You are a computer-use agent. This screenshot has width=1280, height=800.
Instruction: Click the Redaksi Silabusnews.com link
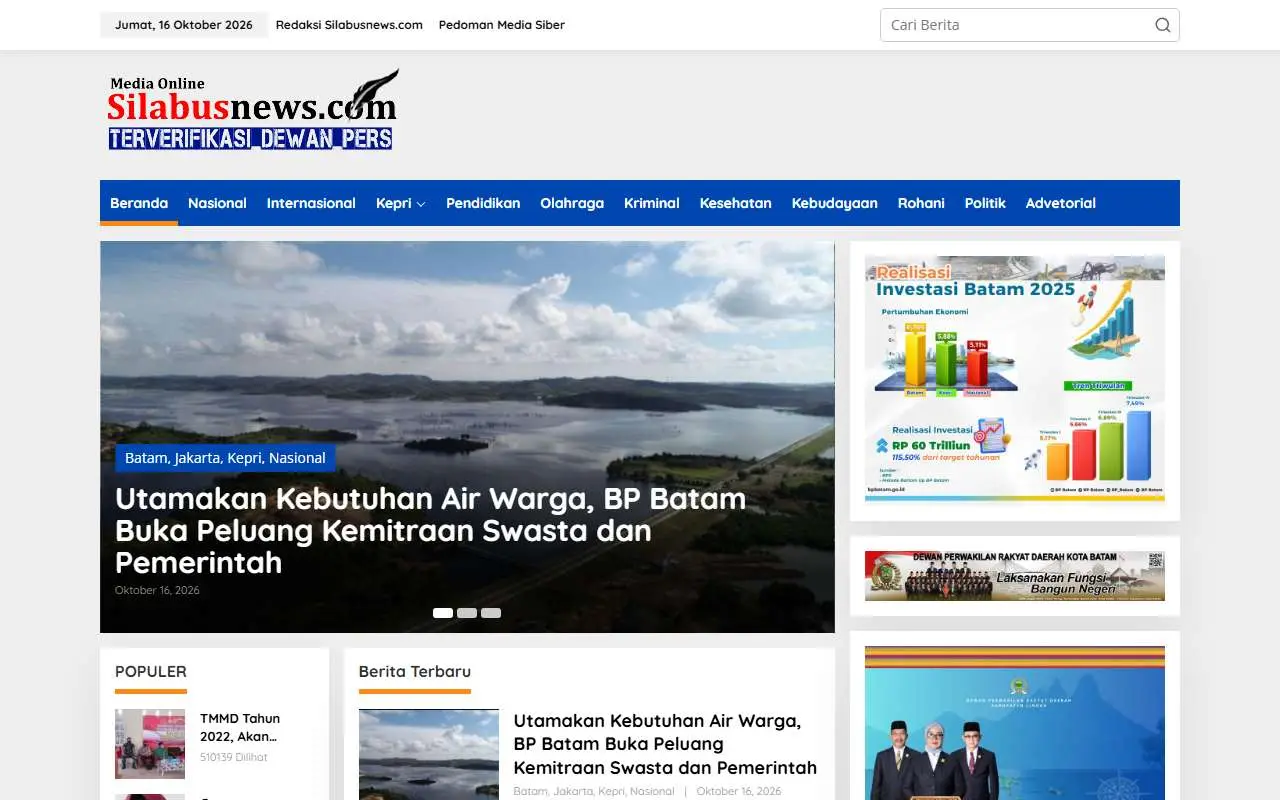tap(349, 25)
